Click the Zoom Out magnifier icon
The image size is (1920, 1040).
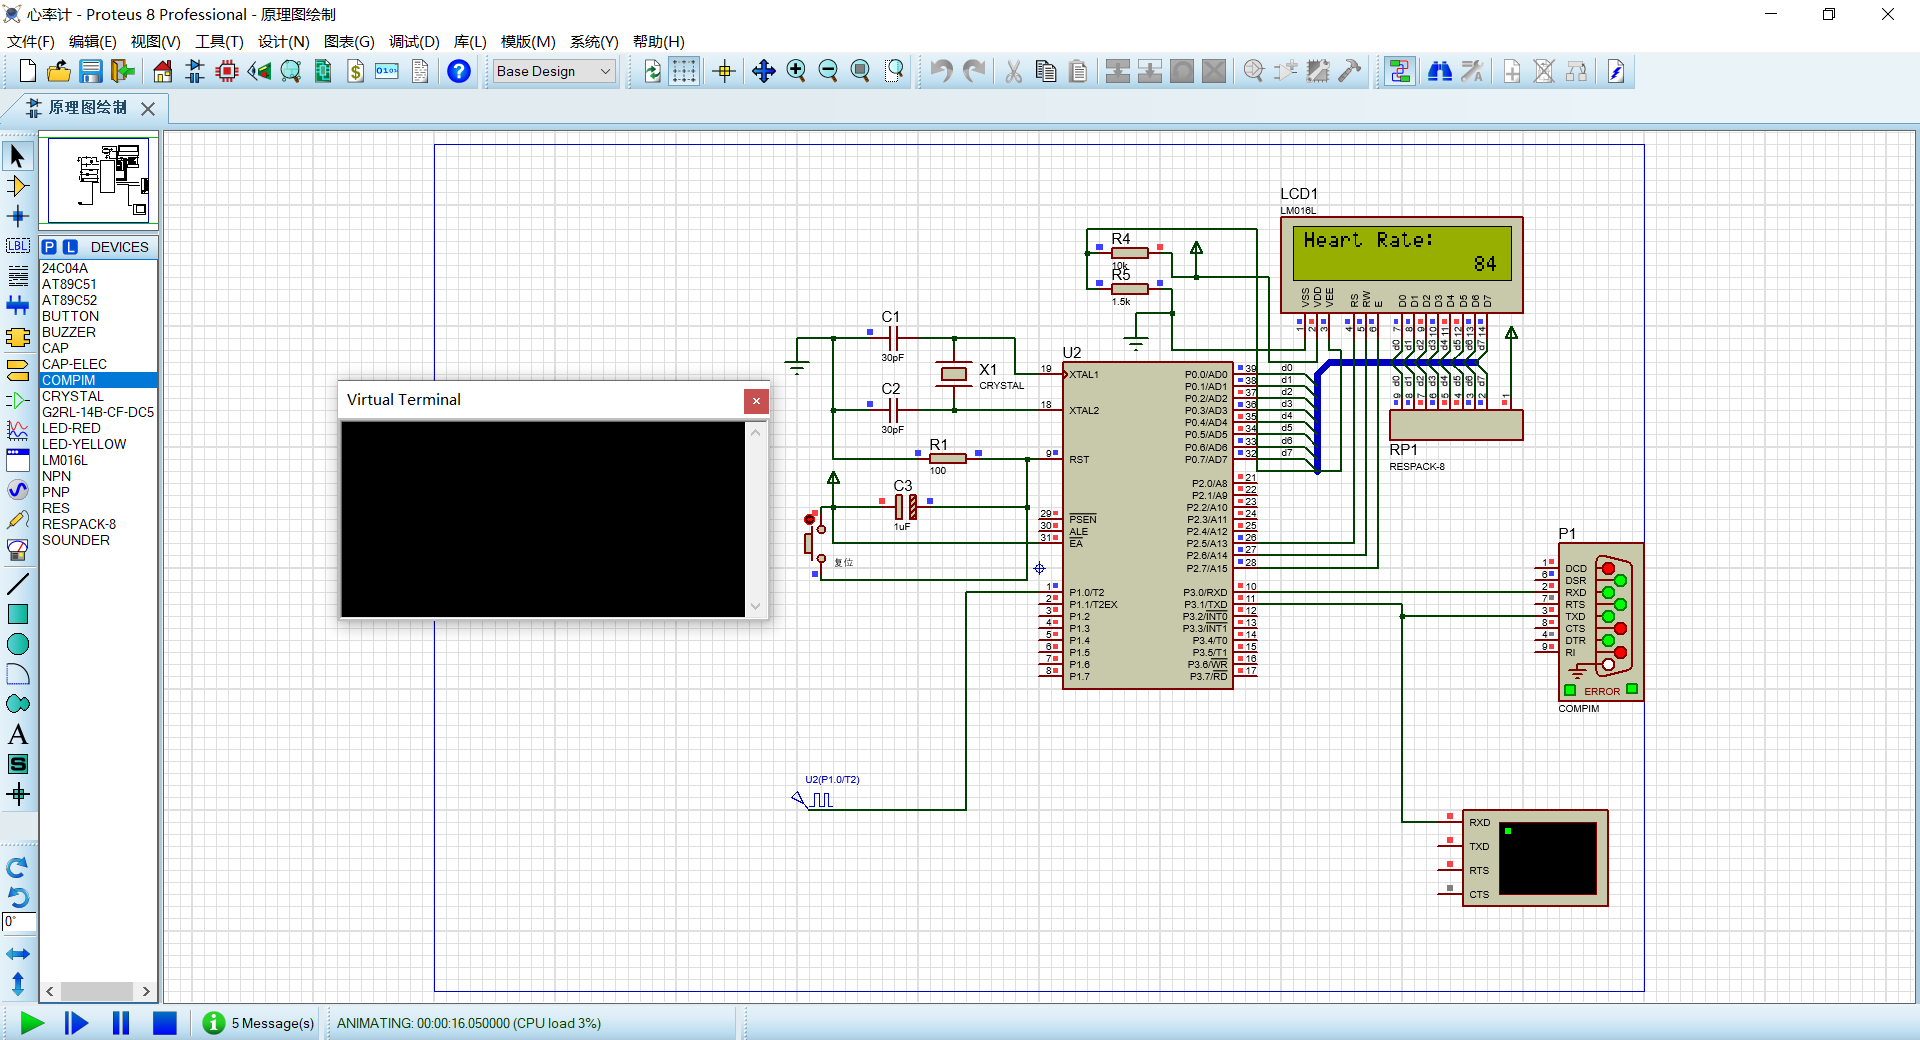pos(828,71)
